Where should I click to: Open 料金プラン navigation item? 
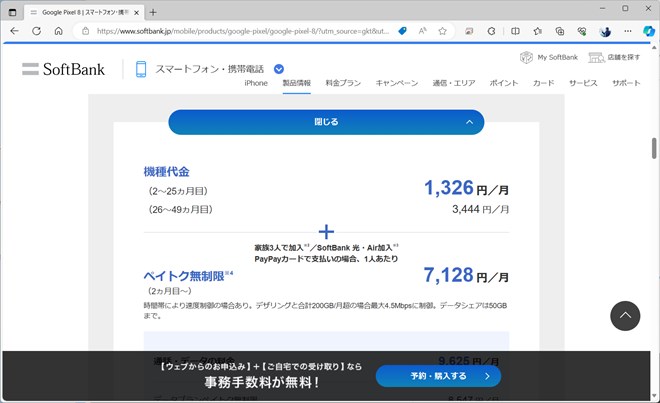pos(343,83)
